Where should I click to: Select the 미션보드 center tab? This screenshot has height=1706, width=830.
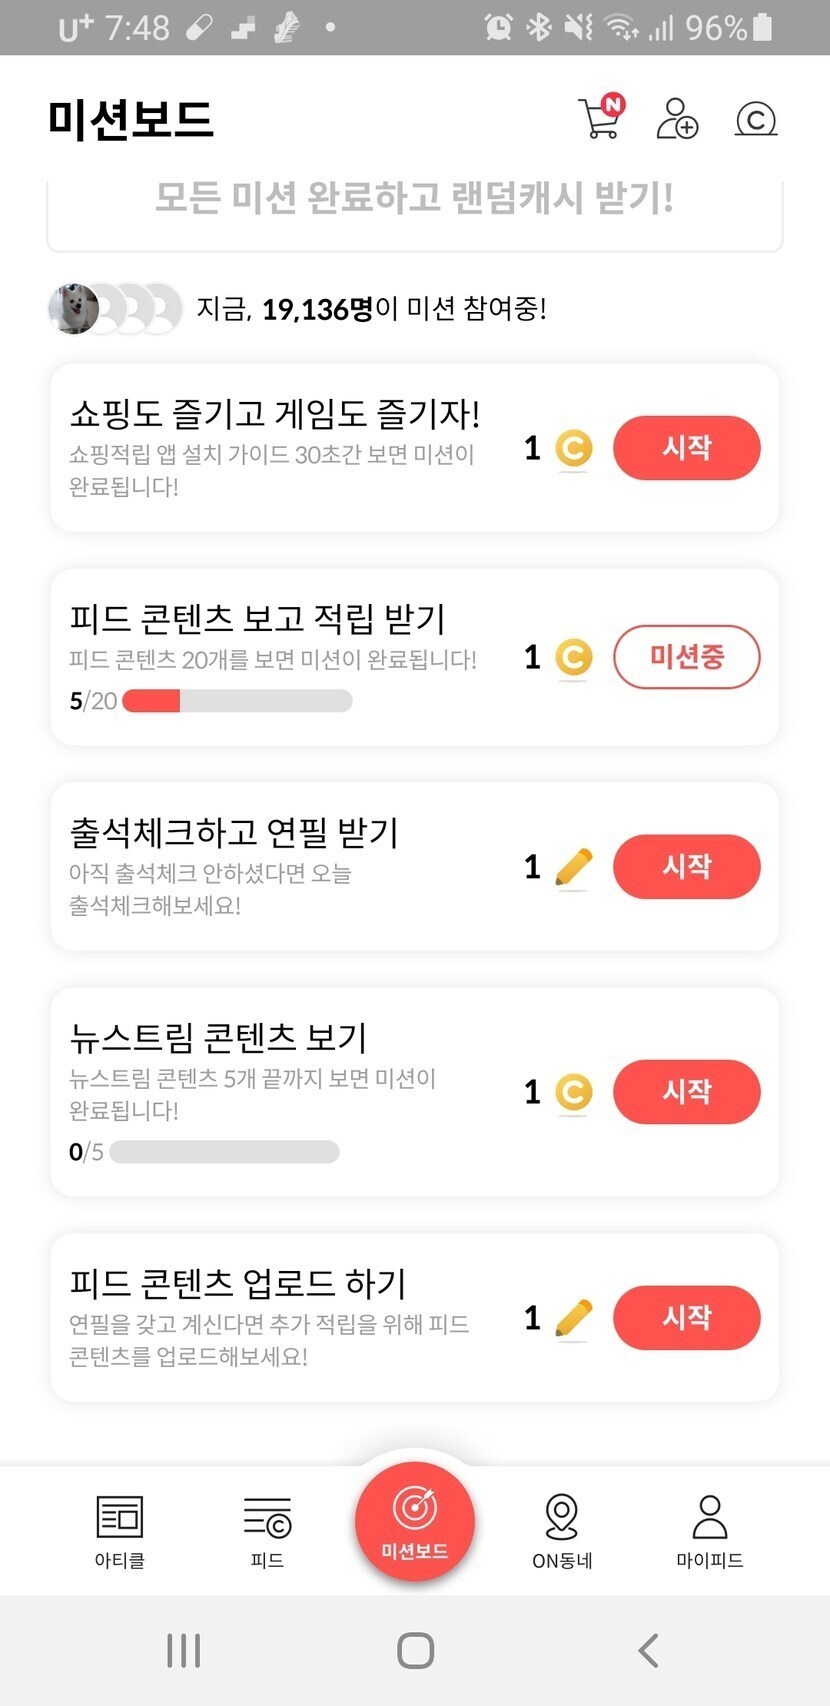(x=415, y=1522)
